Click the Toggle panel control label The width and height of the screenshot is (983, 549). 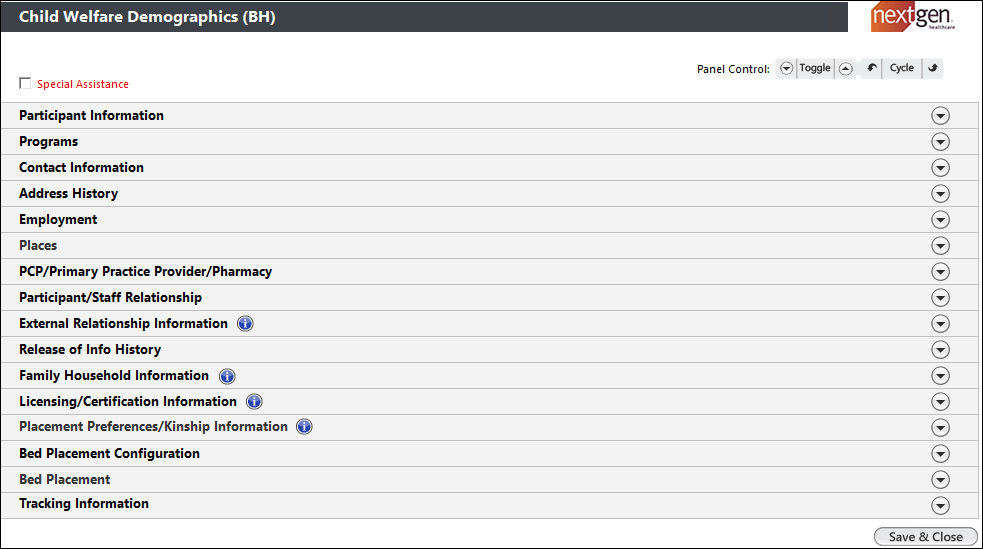point(815,69)
